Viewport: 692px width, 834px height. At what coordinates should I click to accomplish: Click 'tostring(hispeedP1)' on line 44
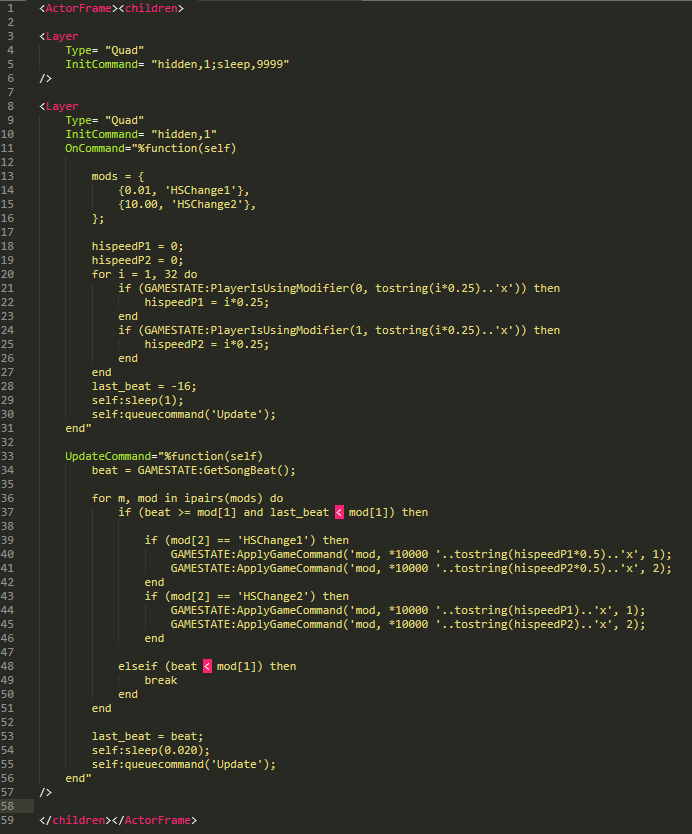519,611
